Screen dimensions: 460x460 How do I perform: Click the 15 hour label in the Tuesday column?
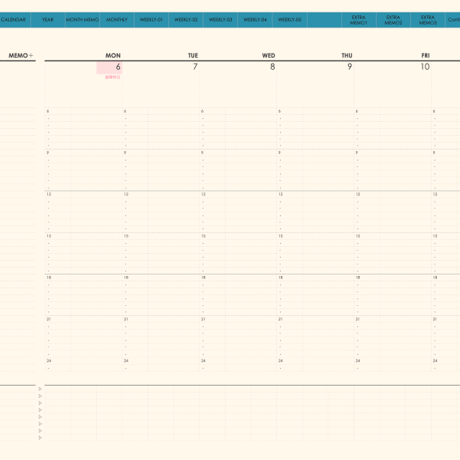point(126,236)
